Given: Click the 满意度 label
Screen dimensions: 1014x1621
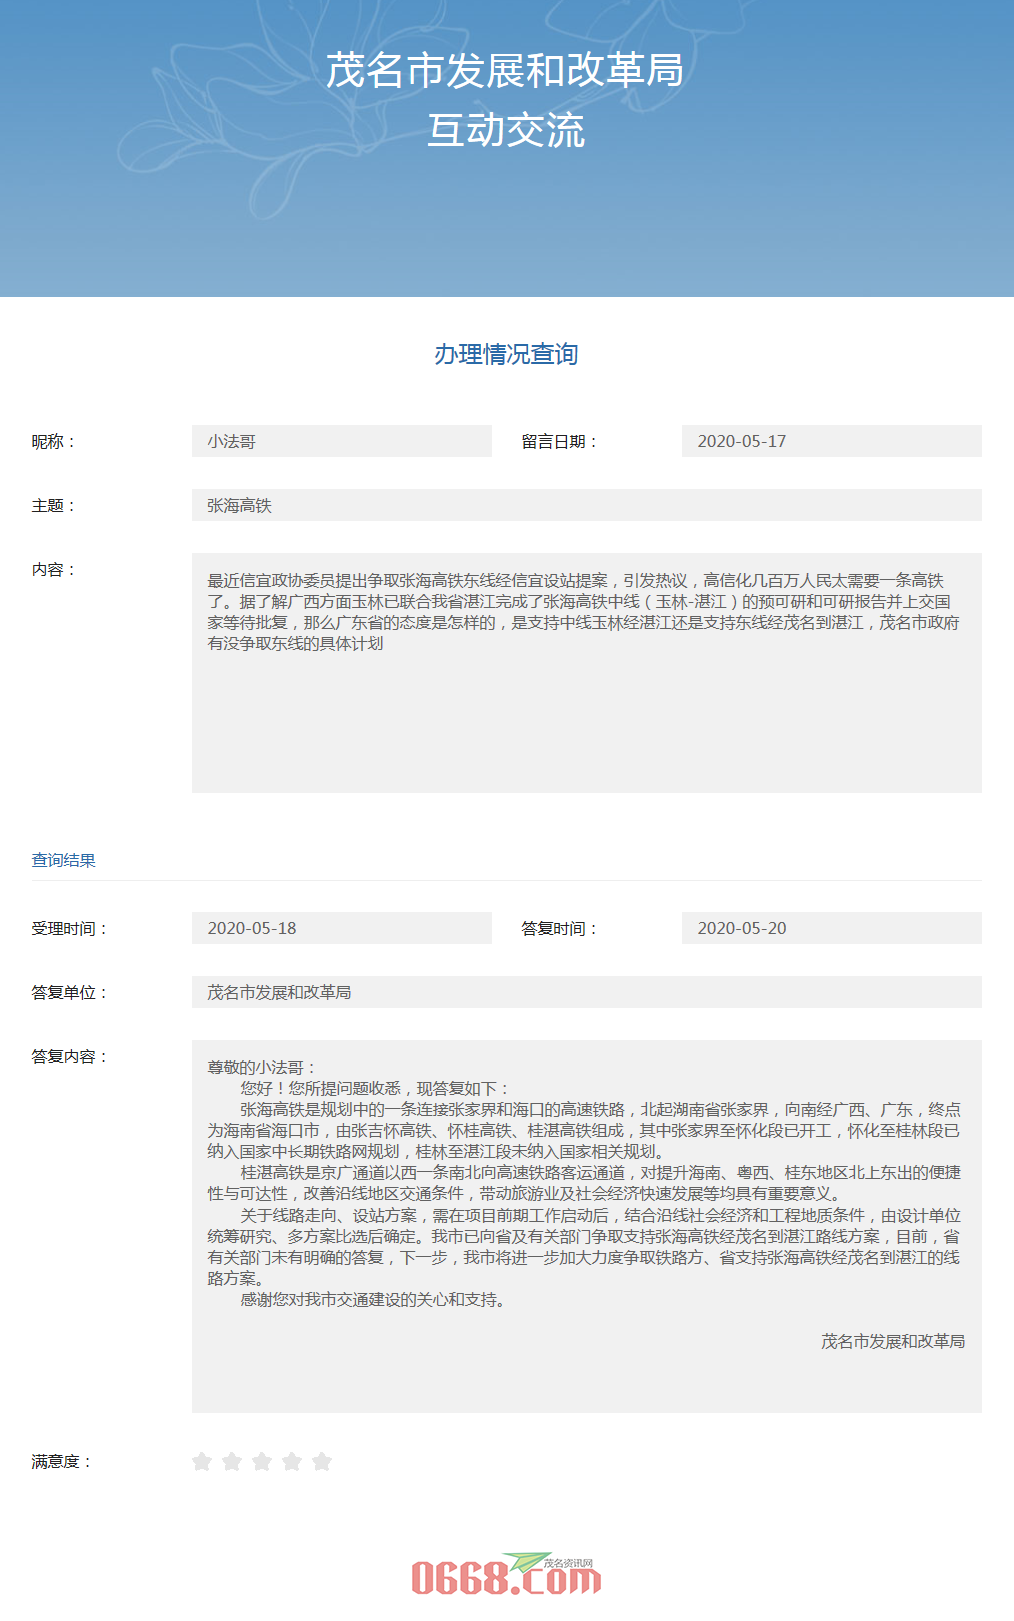Looking at the screenshot, I should 62,1462.
